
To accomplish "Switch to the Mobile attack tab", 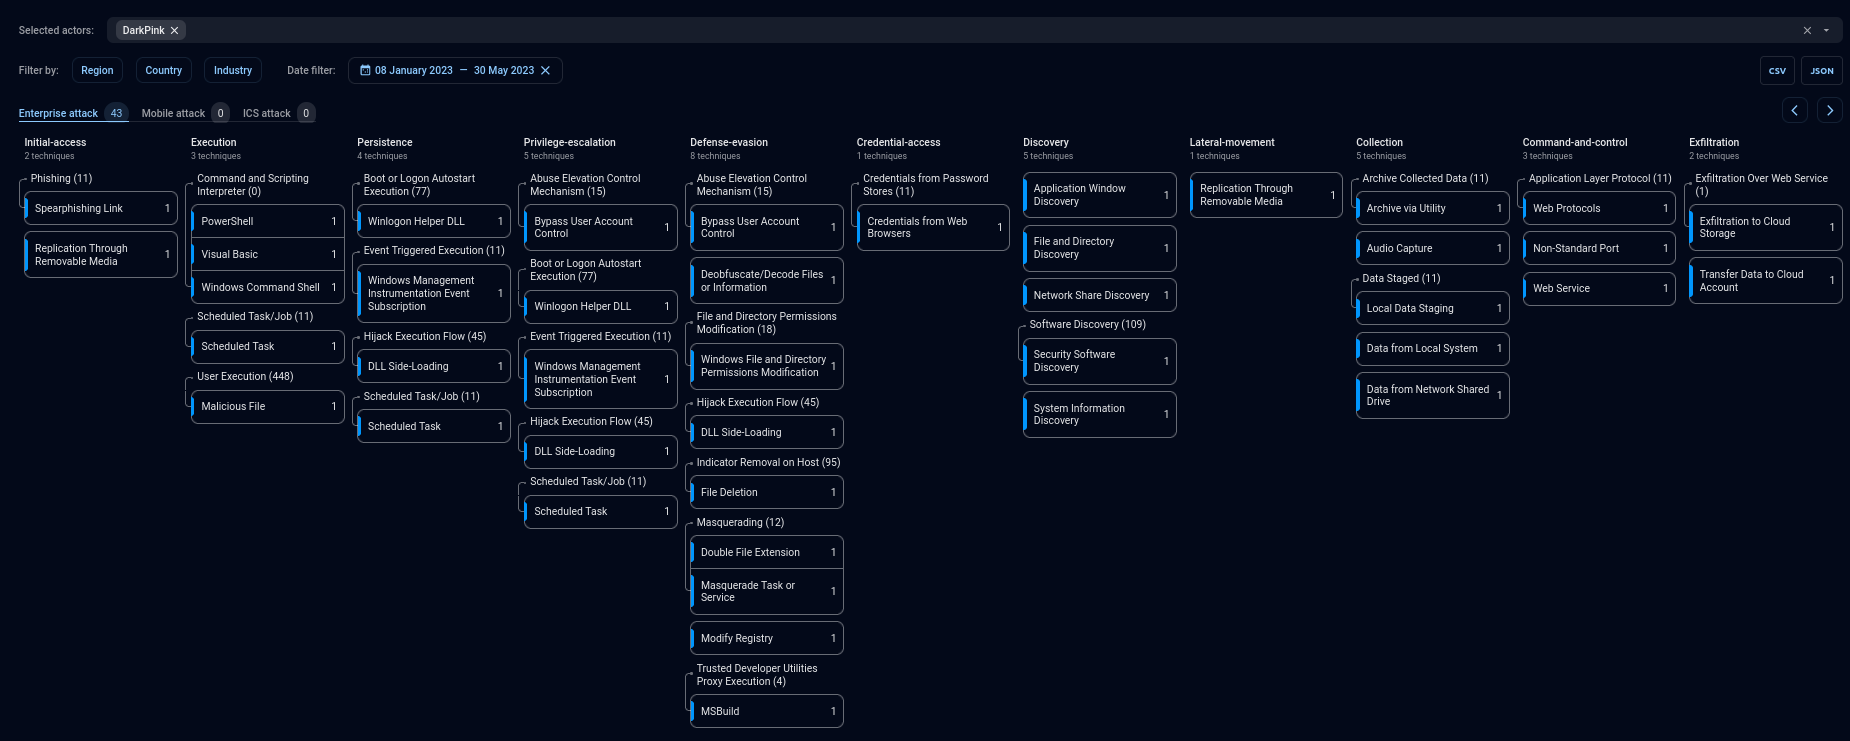I will click(185, 113).
